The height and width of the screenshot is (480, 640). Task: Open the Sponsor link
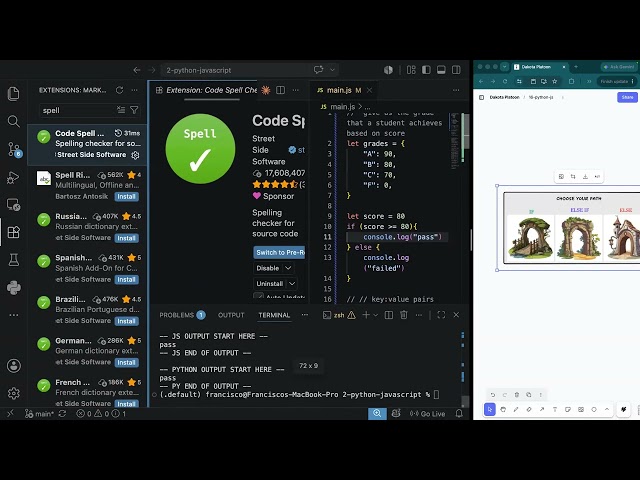click(x=273, y=196)
